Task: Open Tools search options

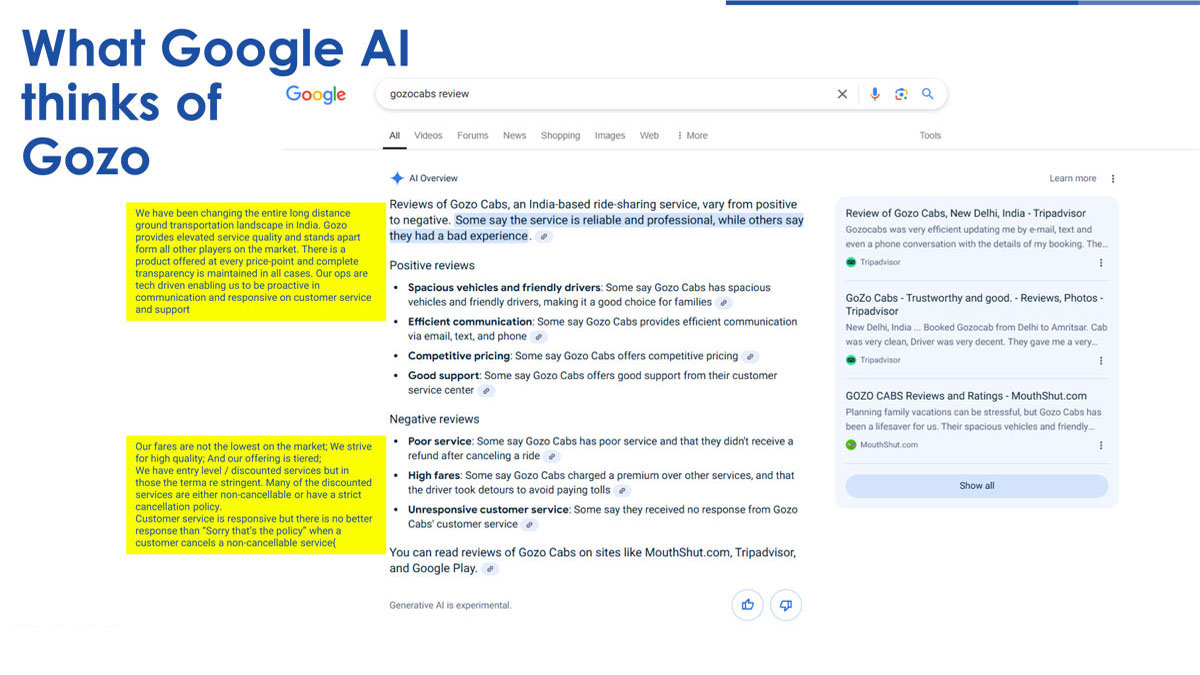Action: pos(930,136)
